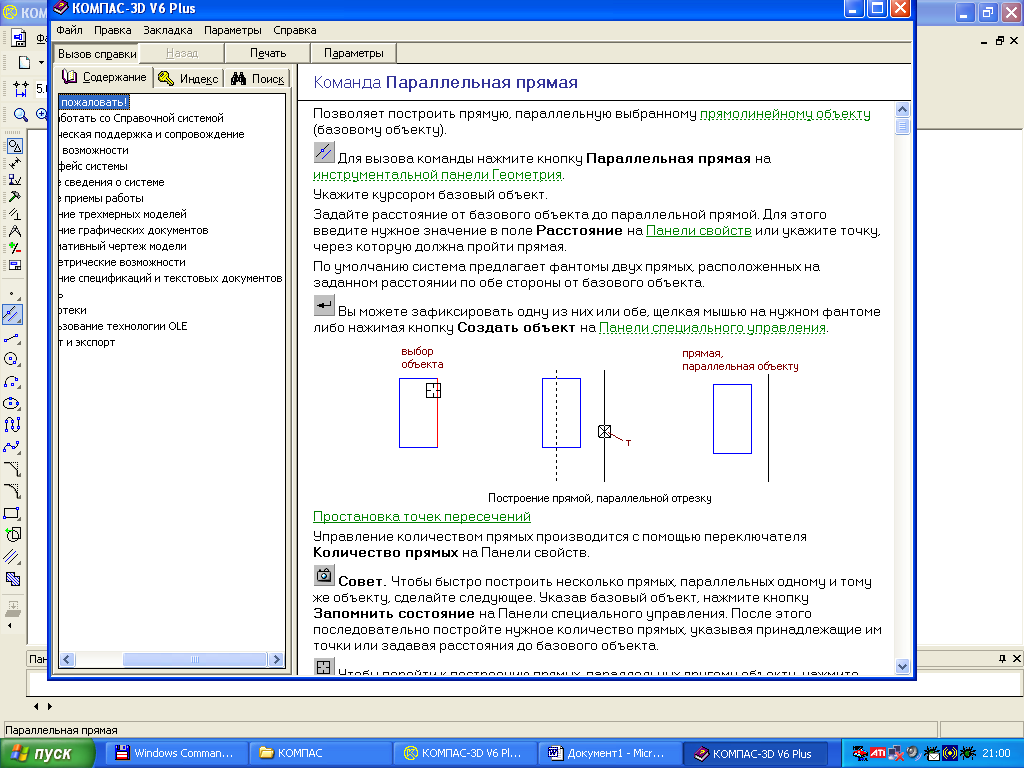Switch to КОМПАС folder taskbar item
The width and height of the screenshot is (1024, 768).
coord(321,753)
